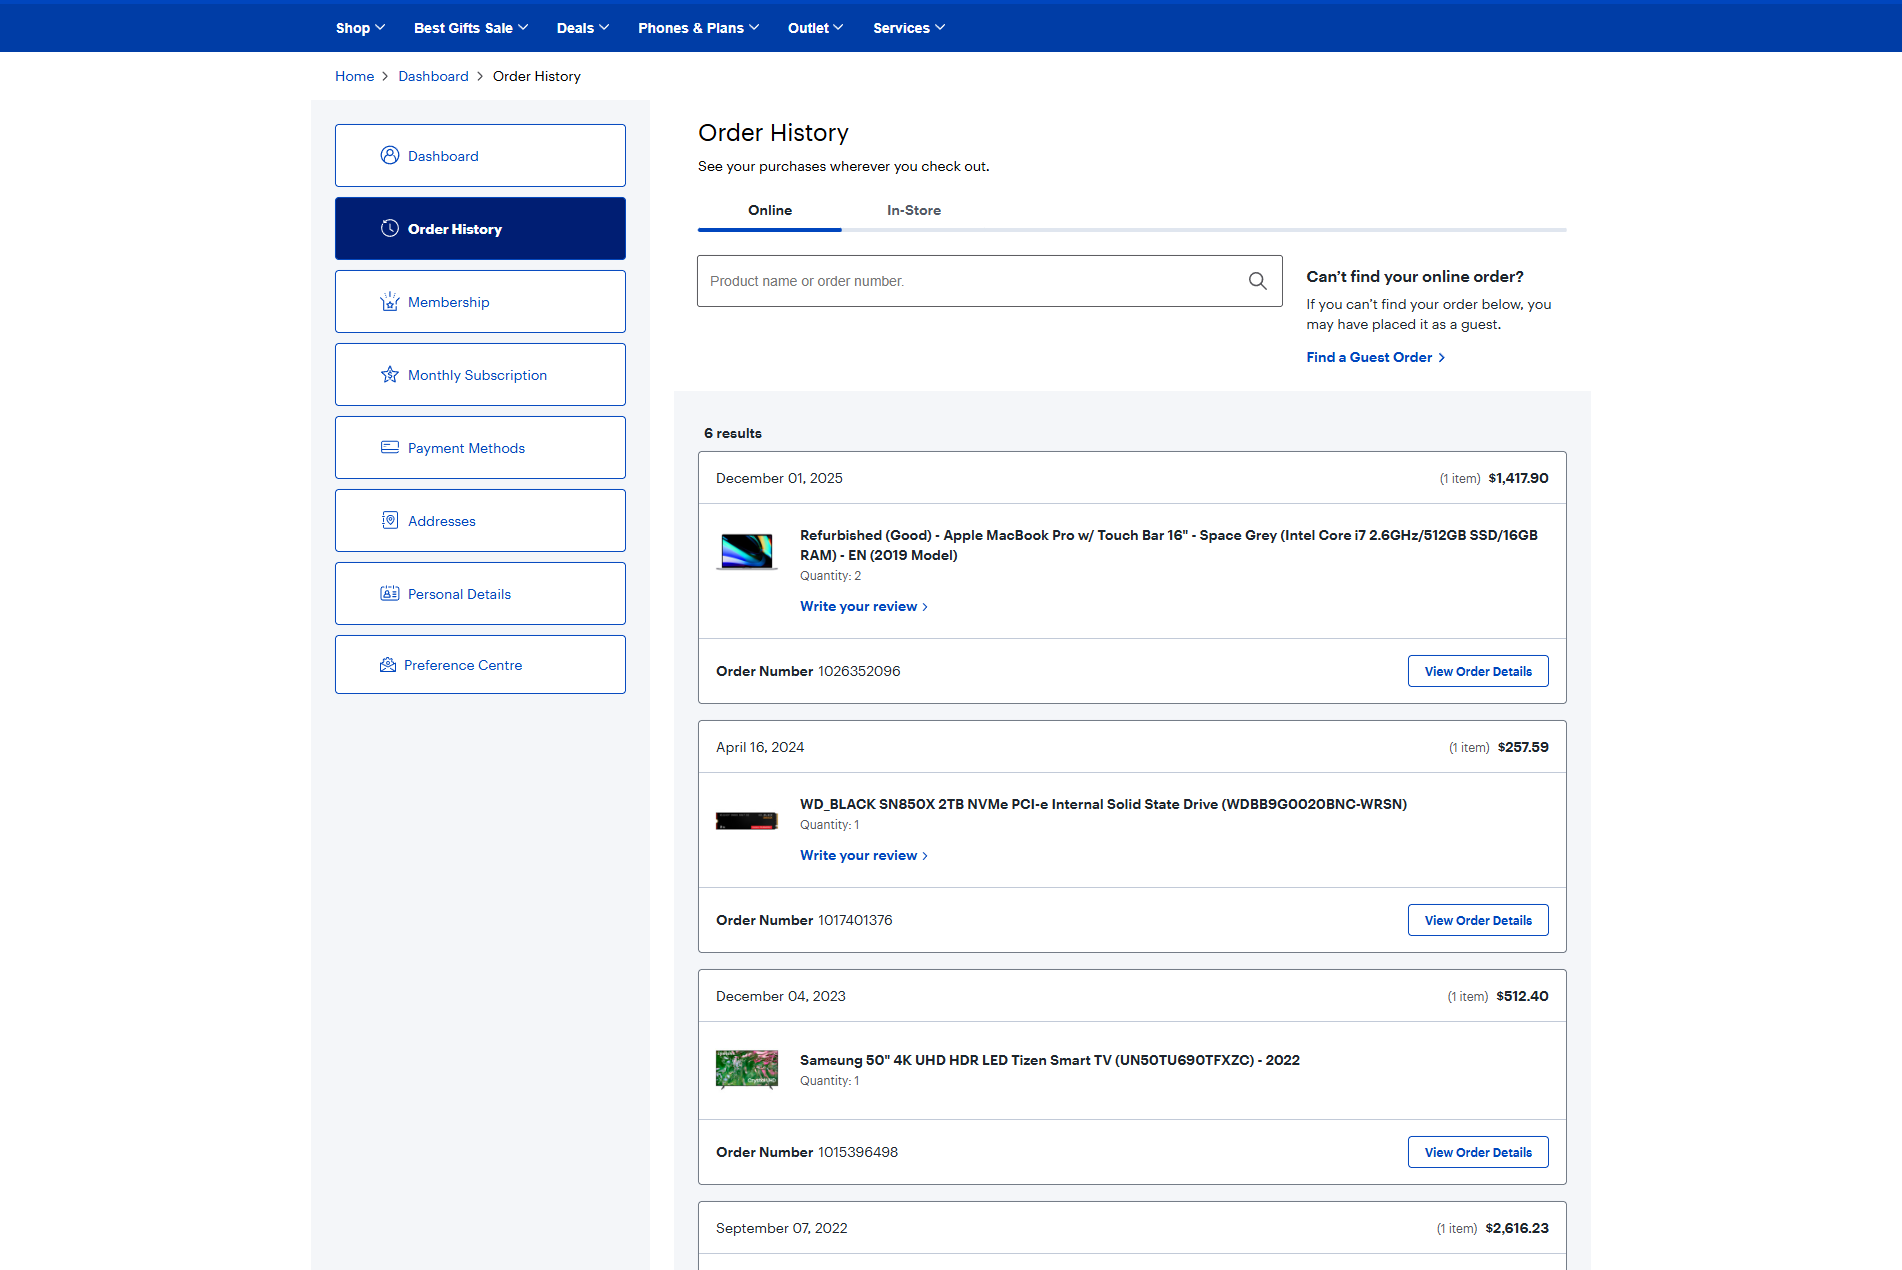
Task: Open the MacBook Pro product thumbnail
Action: (x=747, y=551)
